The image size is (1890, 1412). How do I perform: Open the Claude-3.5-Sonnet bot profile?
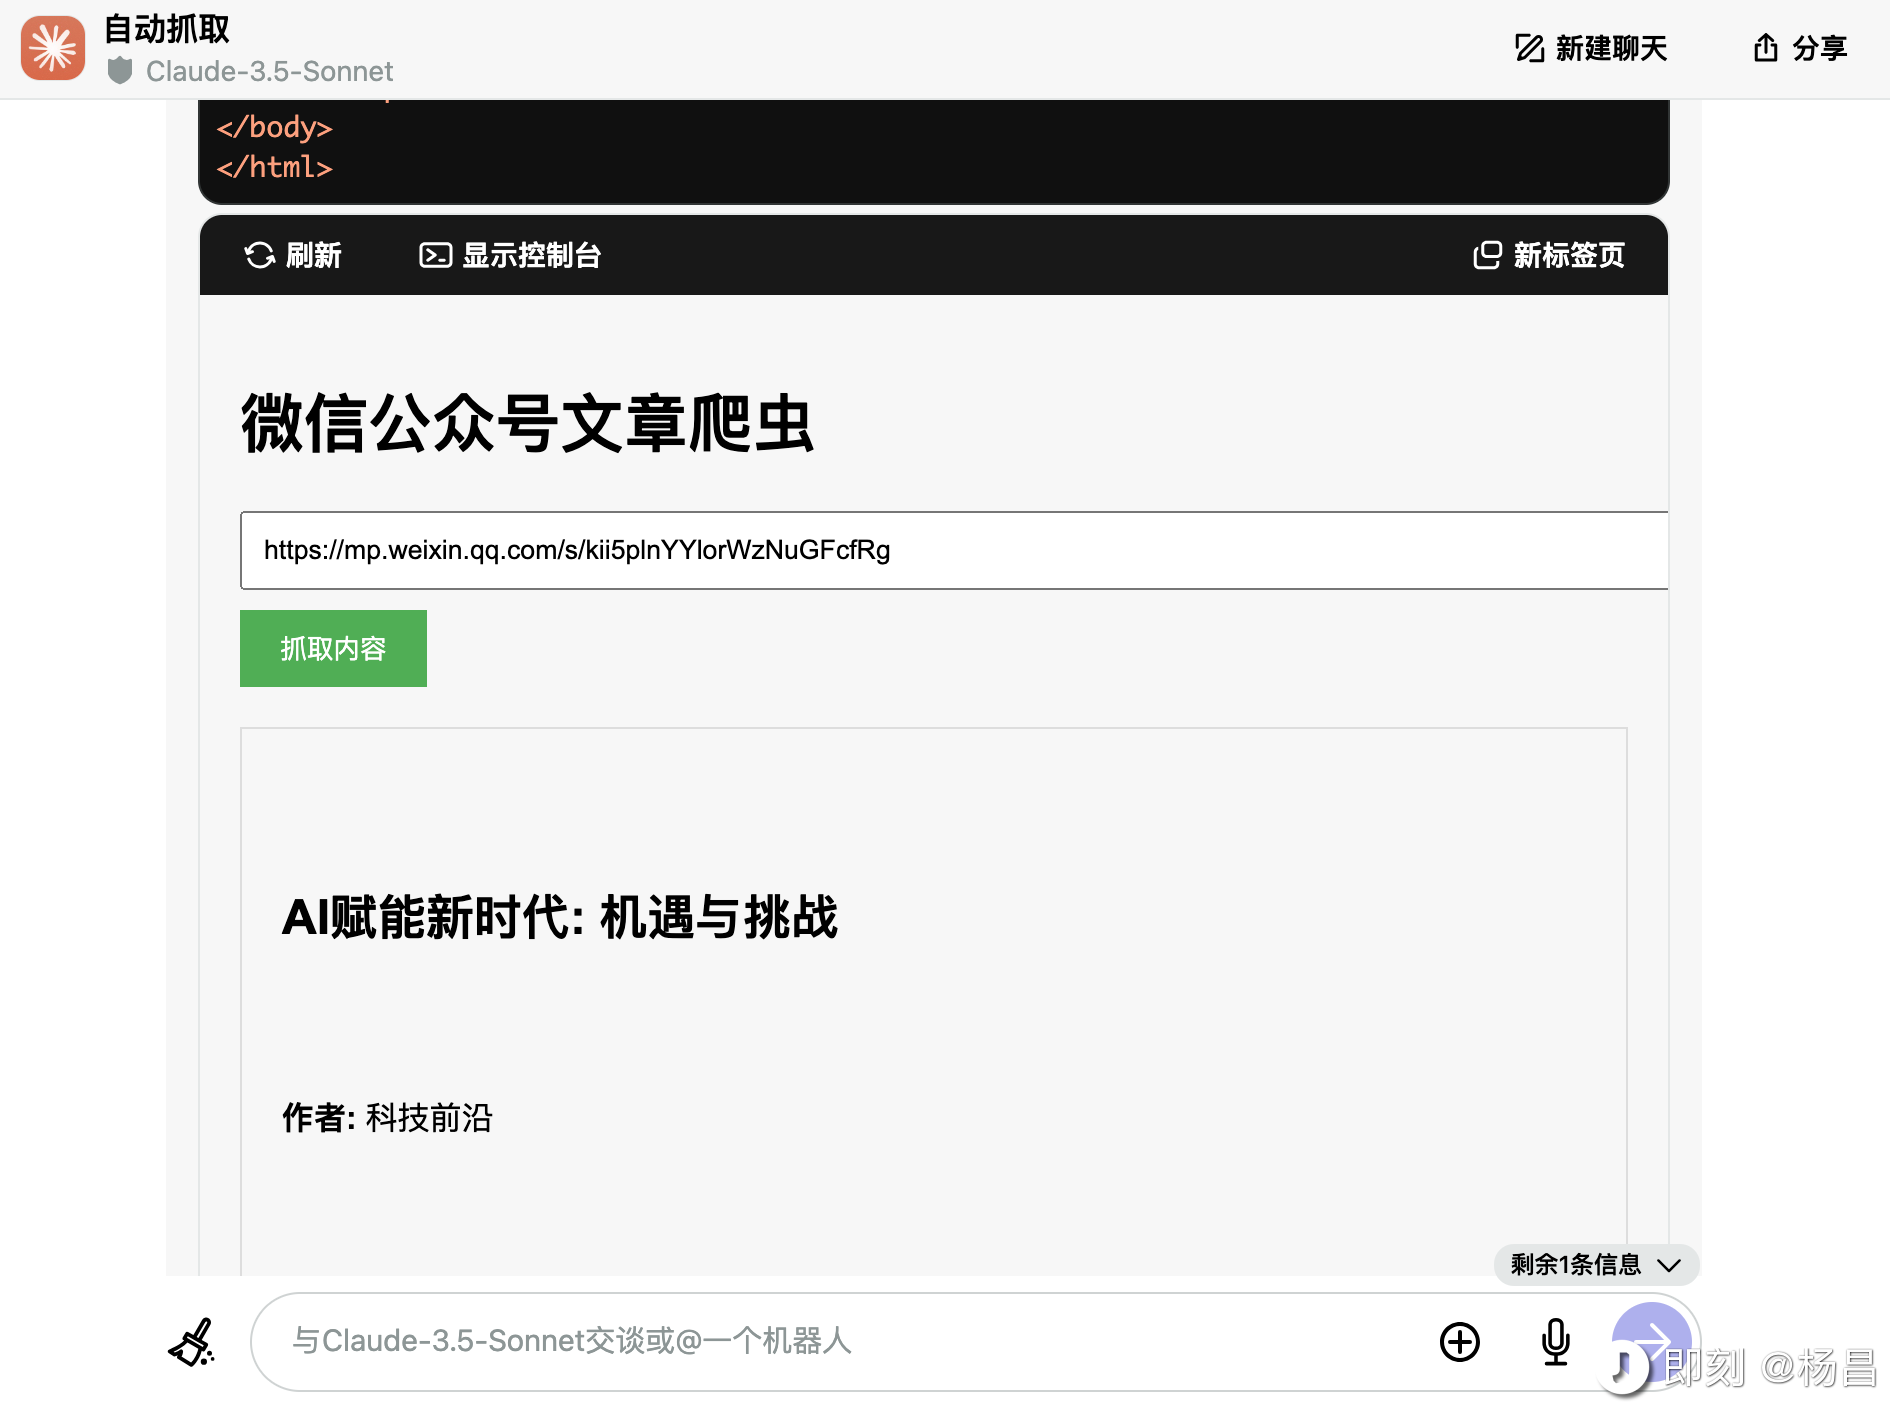pos(268,71)
